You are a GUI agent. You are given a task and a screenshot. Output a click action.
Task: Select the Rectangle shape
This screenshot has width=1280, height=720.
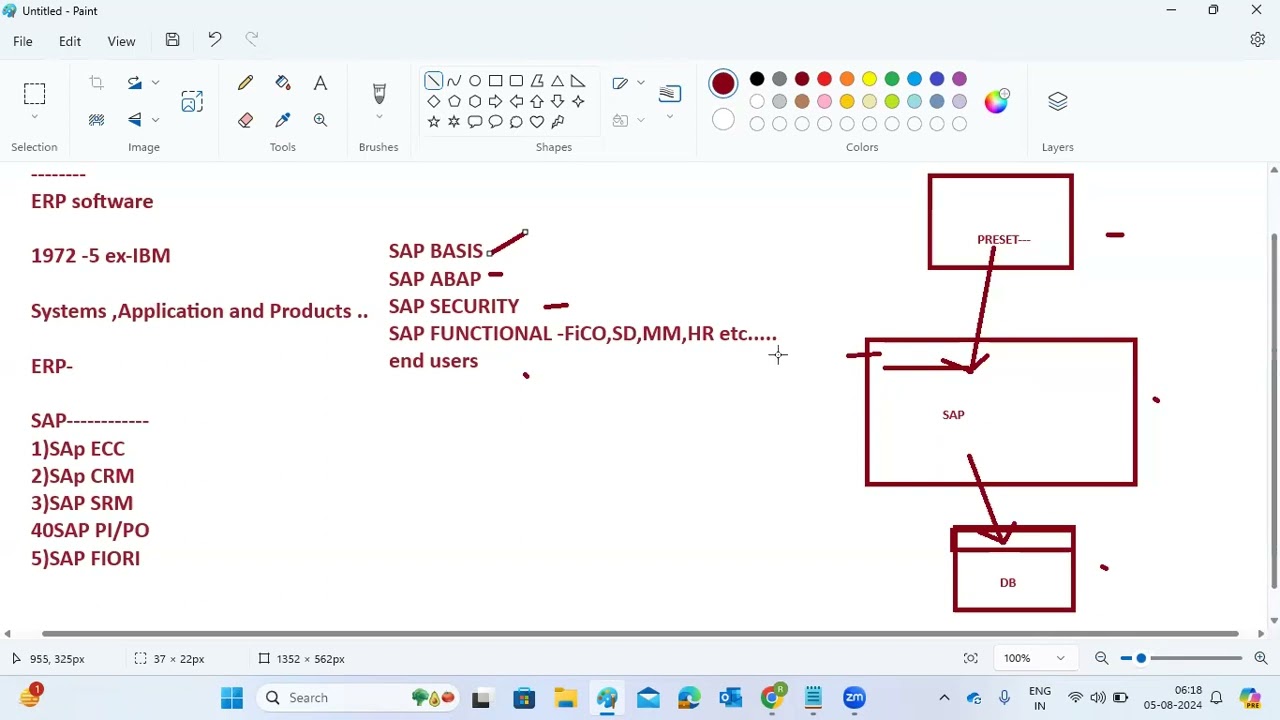click(495, 81)
